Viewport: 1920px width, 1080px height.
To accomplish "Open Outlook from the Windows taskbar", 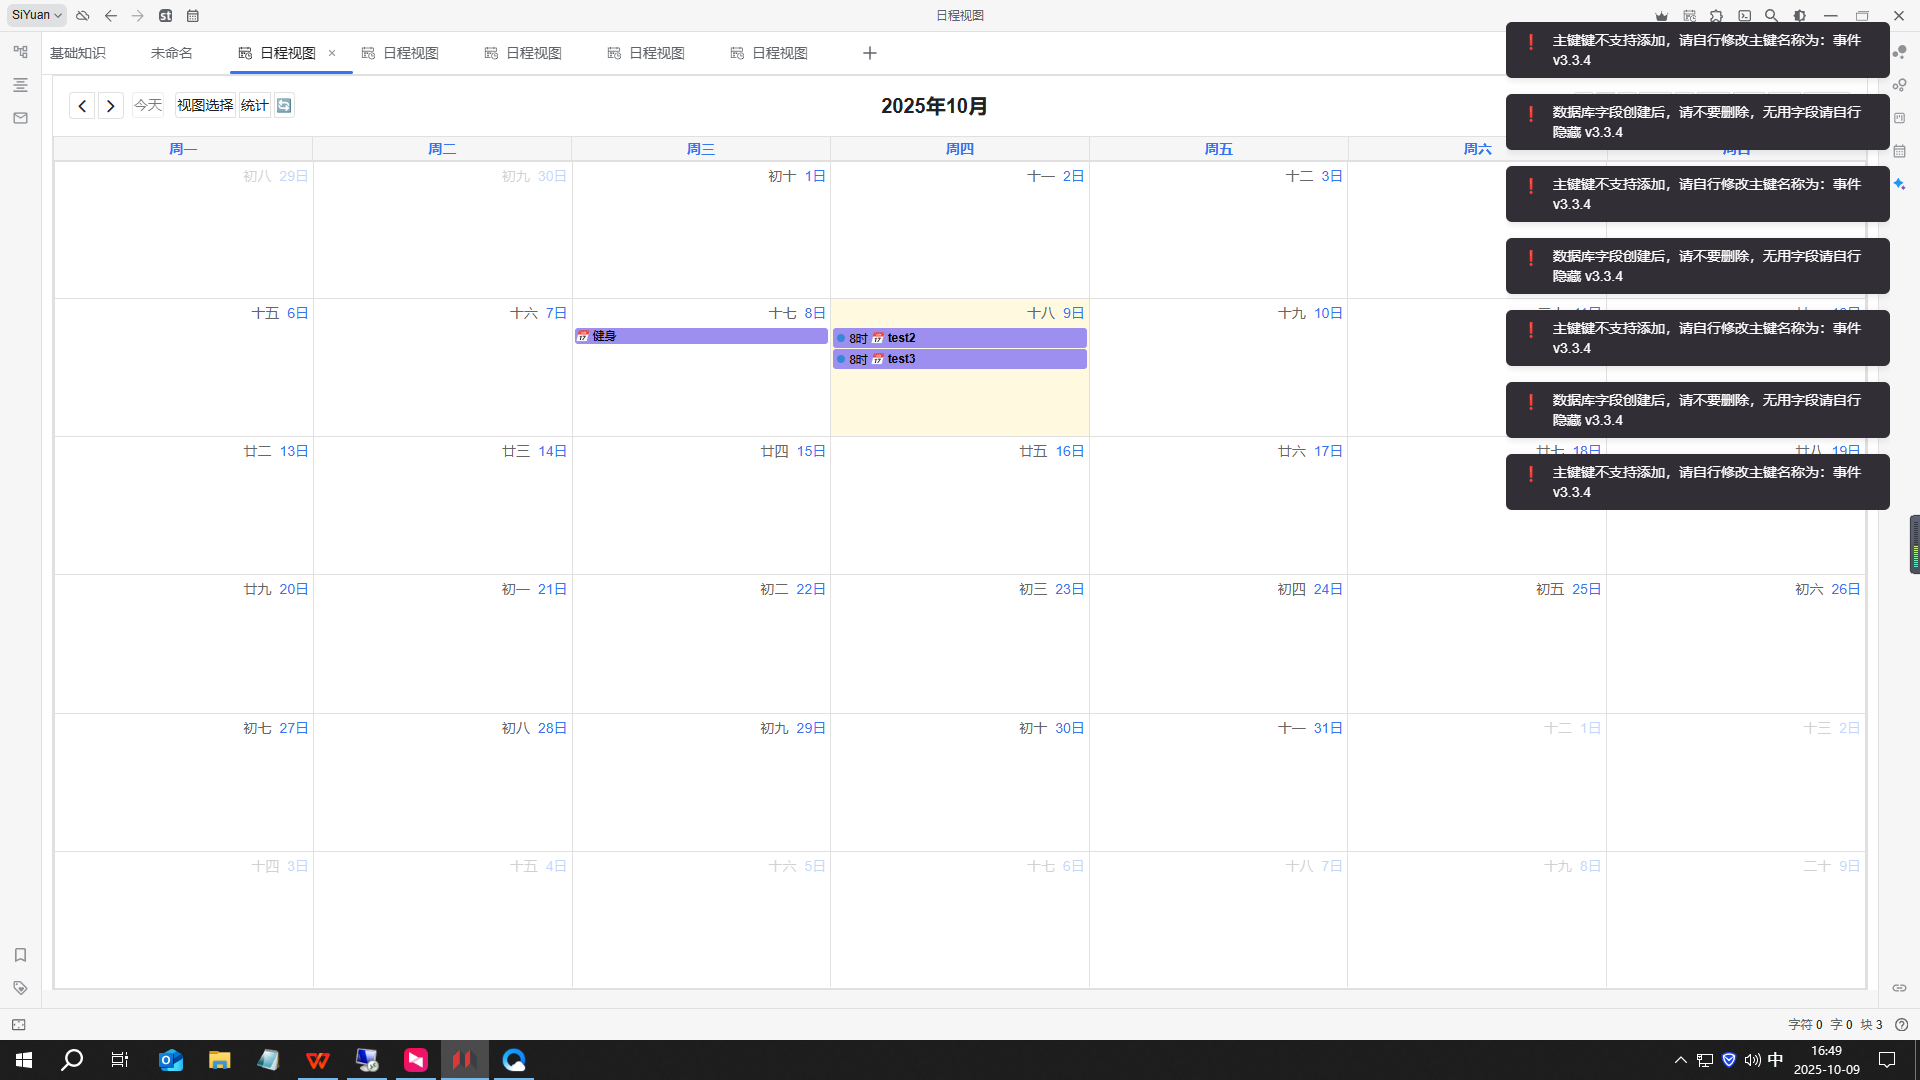I will click(x=171, y=1060).
